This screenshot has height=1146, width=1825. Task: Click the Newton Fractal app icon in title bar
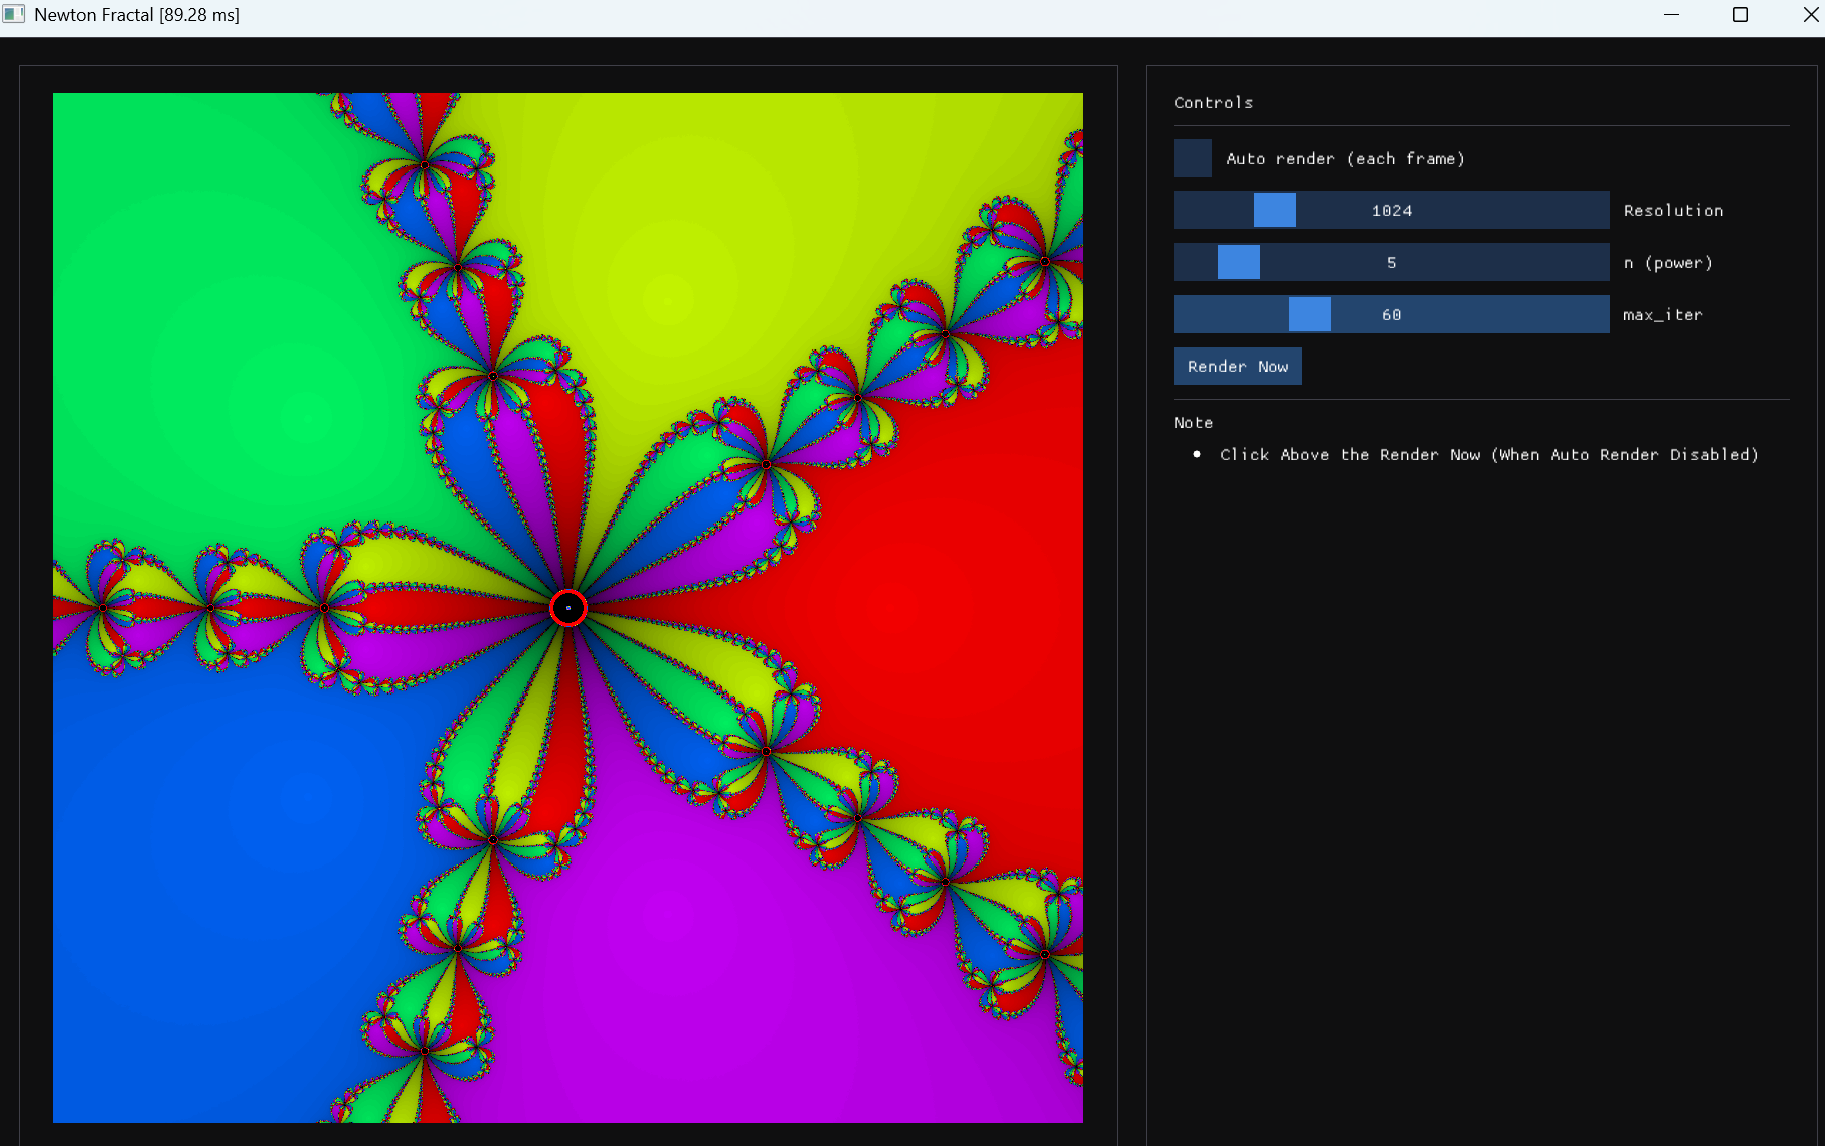14,14
